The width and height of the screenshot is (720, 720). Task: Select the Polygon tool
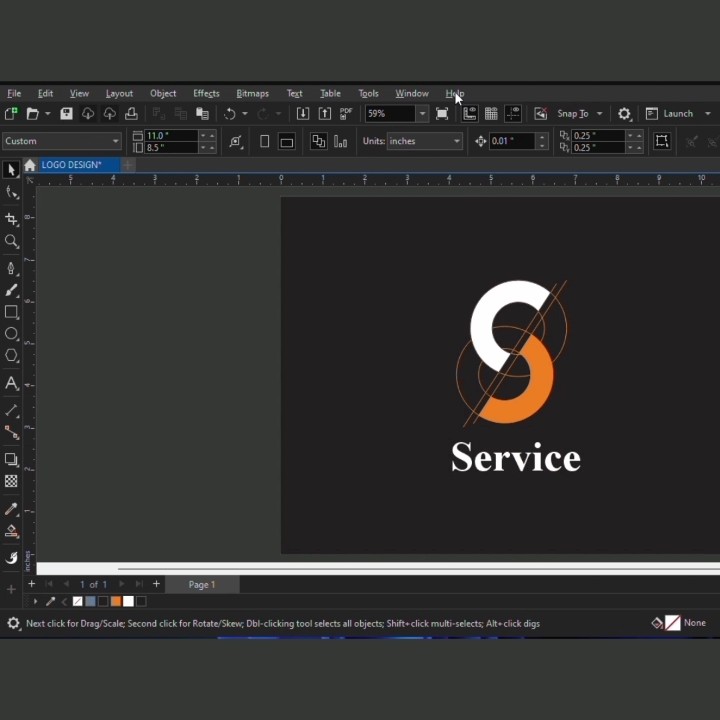click(11, 355)
